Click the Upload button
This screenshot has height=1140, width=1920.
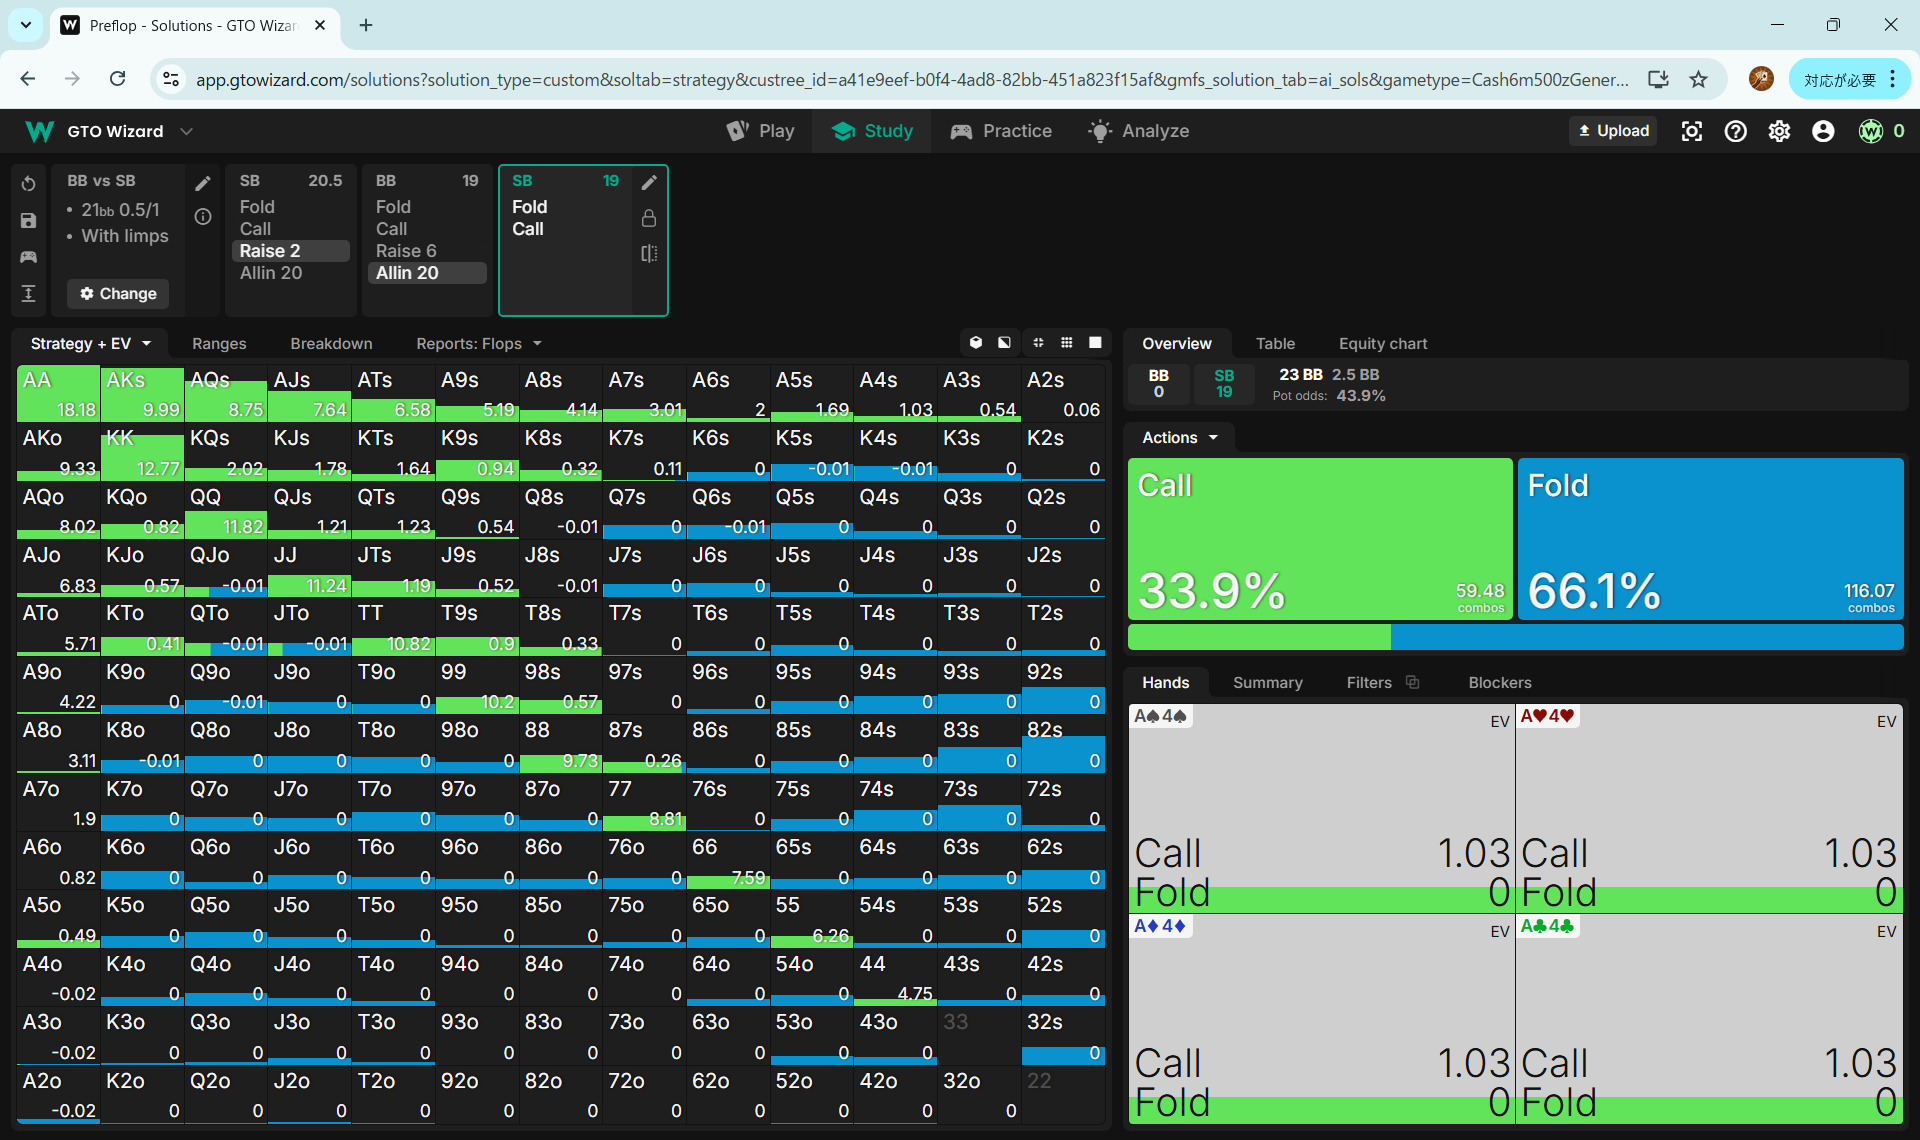(x=1613, y=131)
